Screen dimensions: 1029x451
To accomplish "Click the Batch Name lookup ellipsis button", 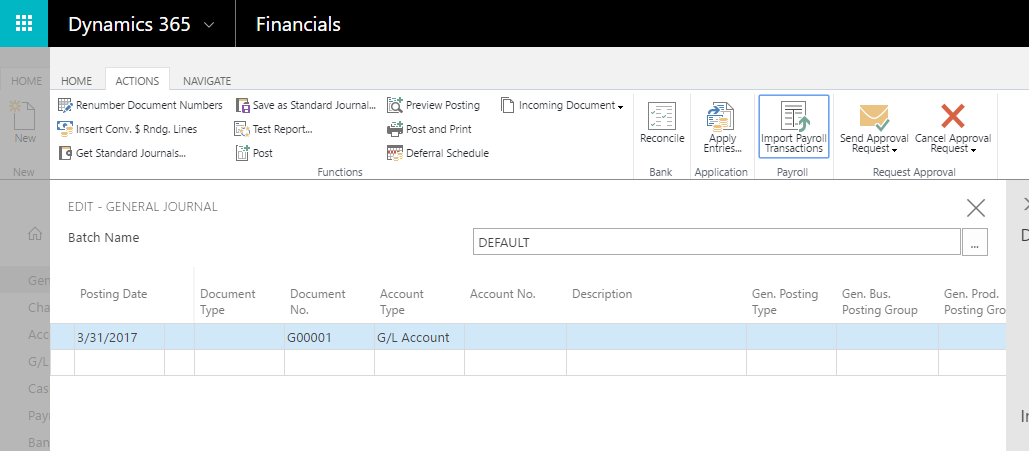I will [974, 242].
